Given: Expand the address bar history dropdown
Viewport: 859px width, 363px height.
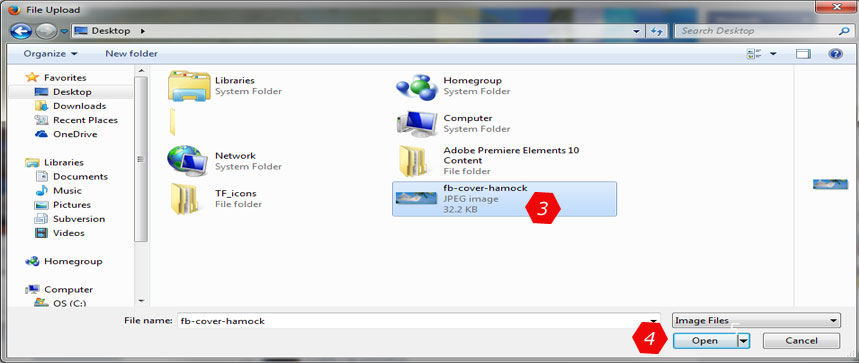Looking at the screenshot, I should point(636,32).
